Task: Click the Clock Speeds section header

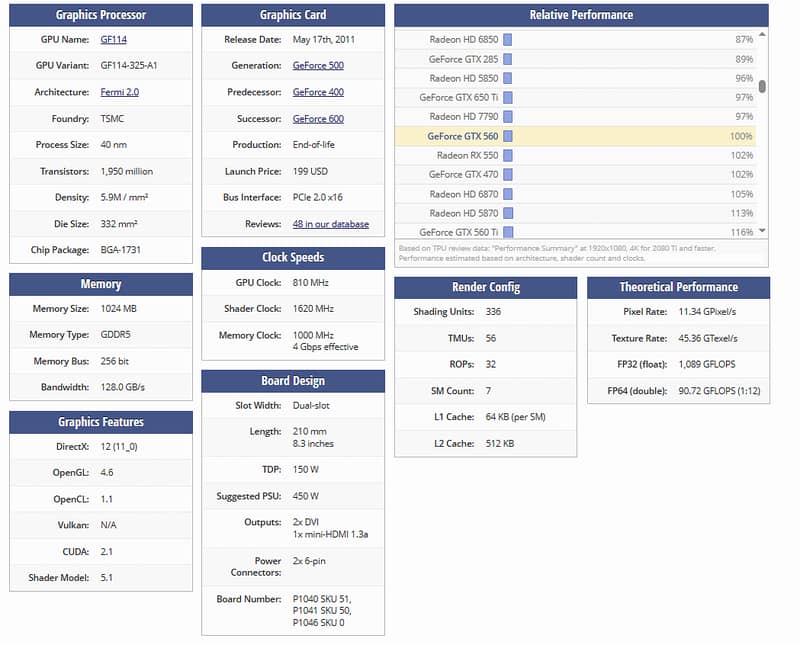Action: (x=293, y=258)
